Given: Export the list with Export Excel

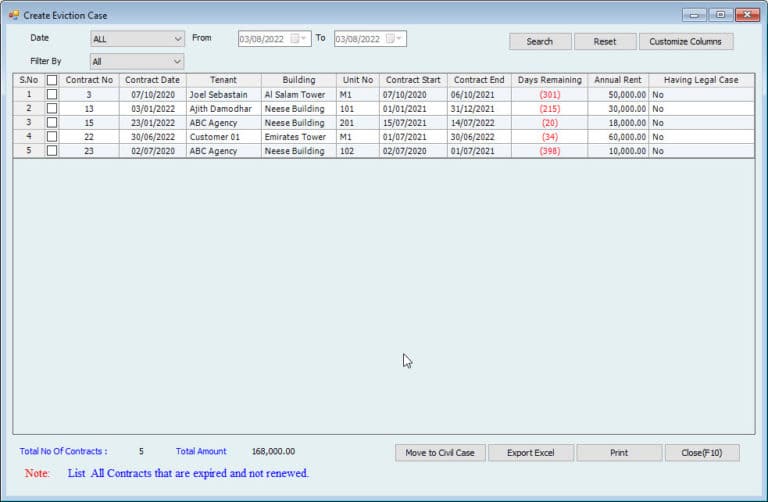Looking at the screenshot, I should (x=530, y=453).
